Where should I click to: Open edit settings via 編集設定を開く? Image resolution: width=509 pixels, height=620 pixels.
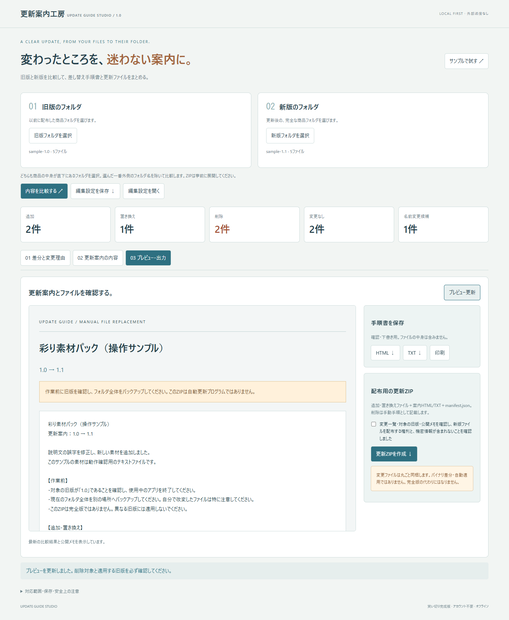pos(144,191)
